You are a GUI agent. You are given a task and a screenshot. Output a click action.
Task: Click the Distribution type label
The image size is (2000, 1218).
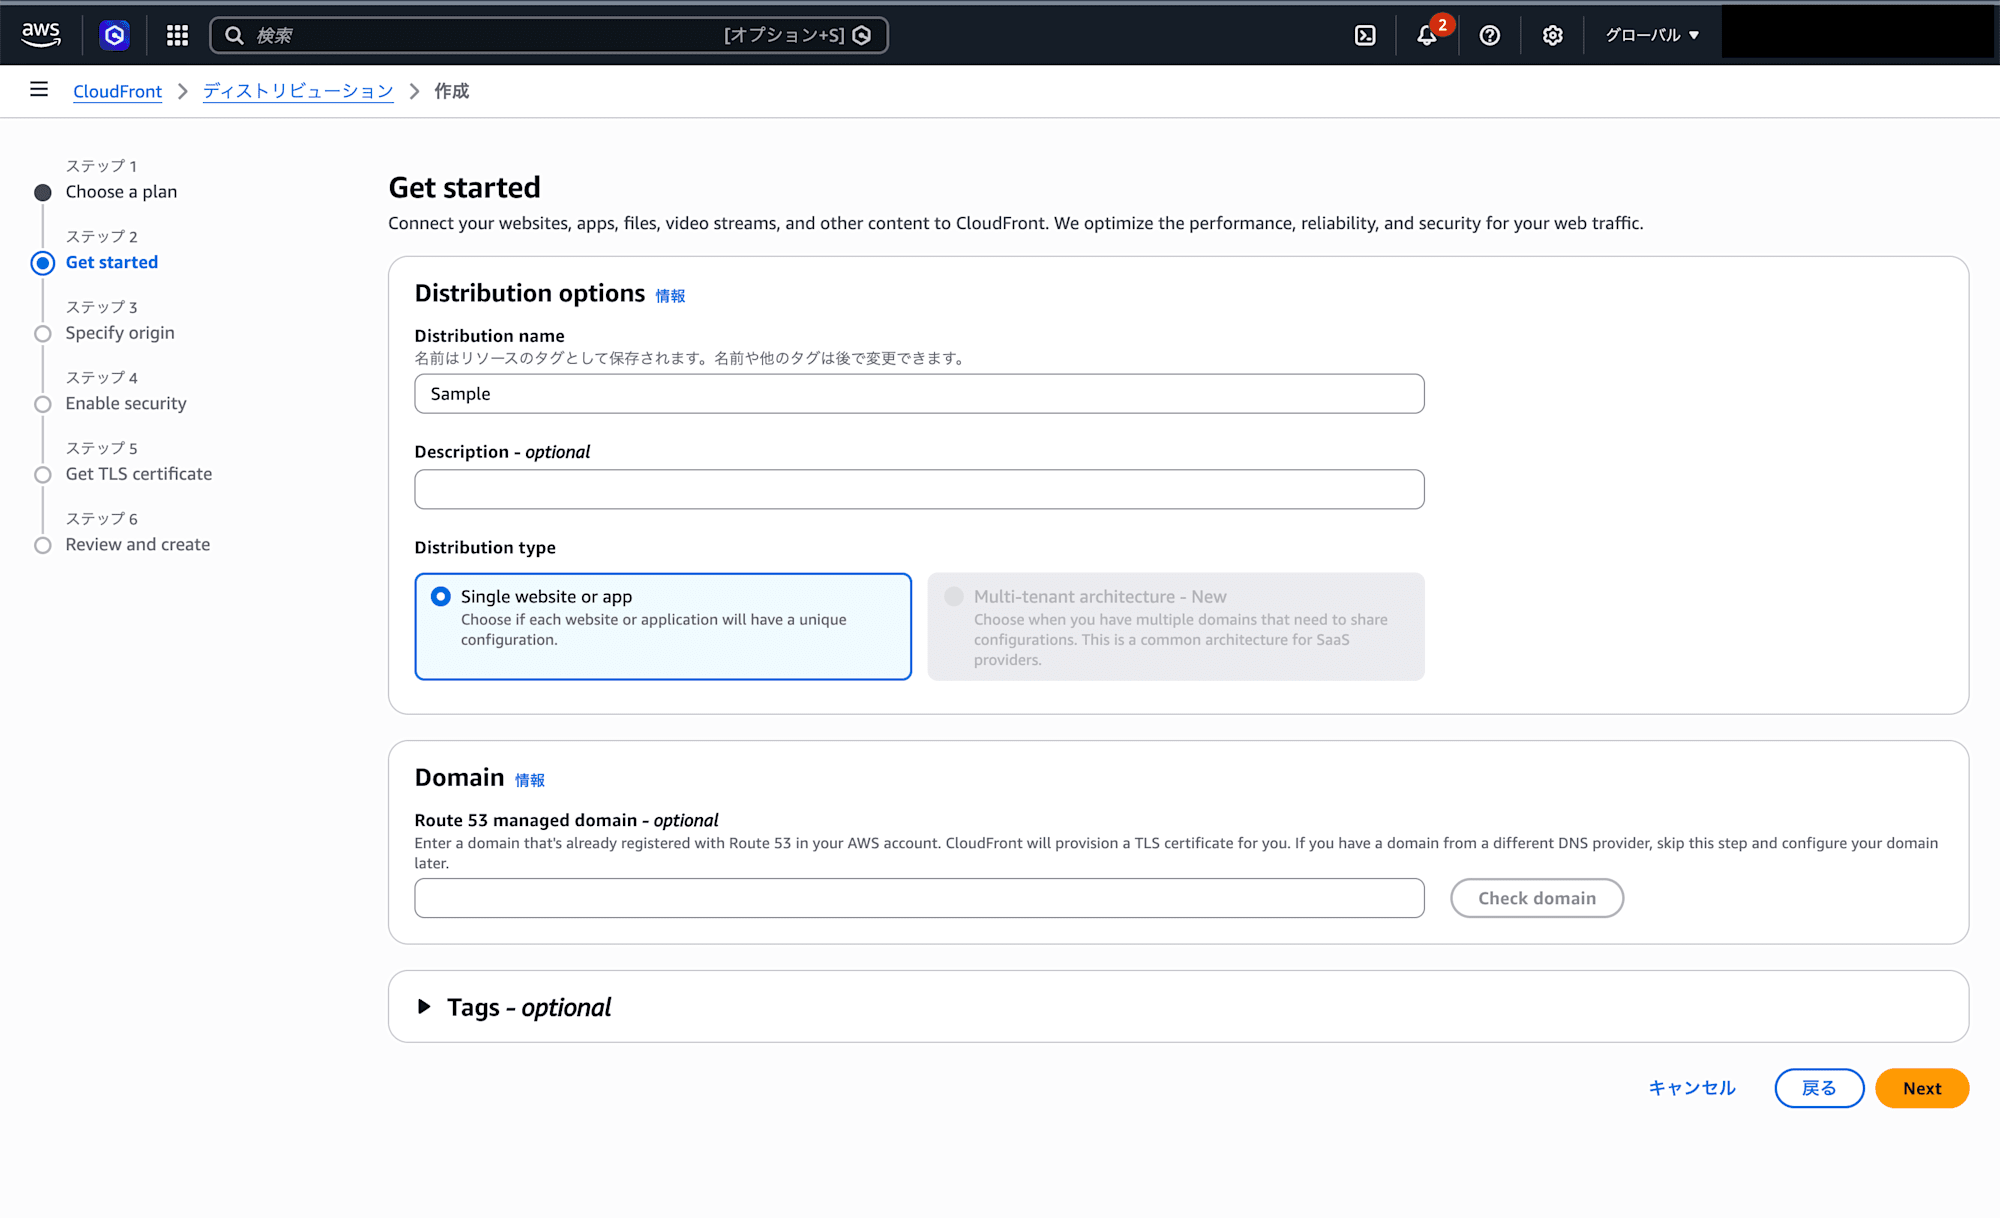pos(485,547)
